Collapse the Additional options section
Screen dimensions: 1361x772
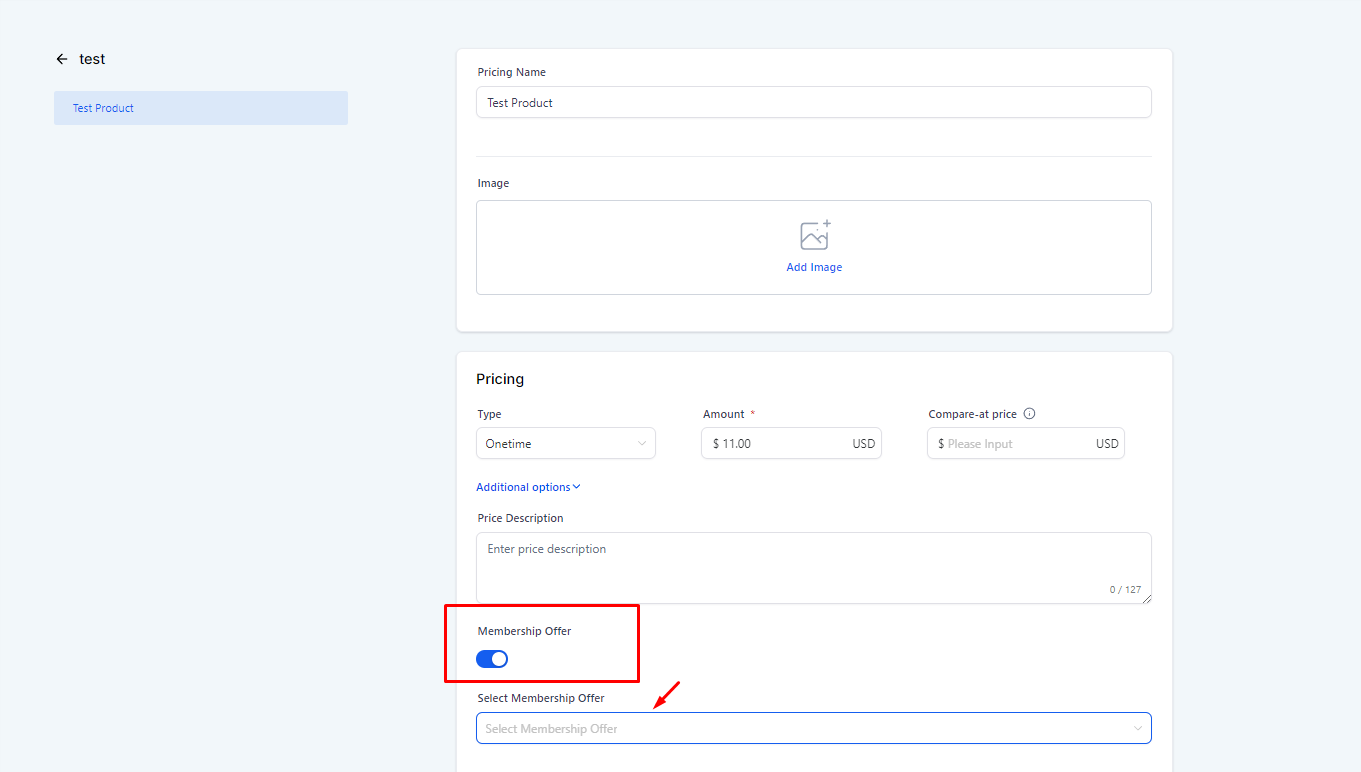click(x=523, y=487)
